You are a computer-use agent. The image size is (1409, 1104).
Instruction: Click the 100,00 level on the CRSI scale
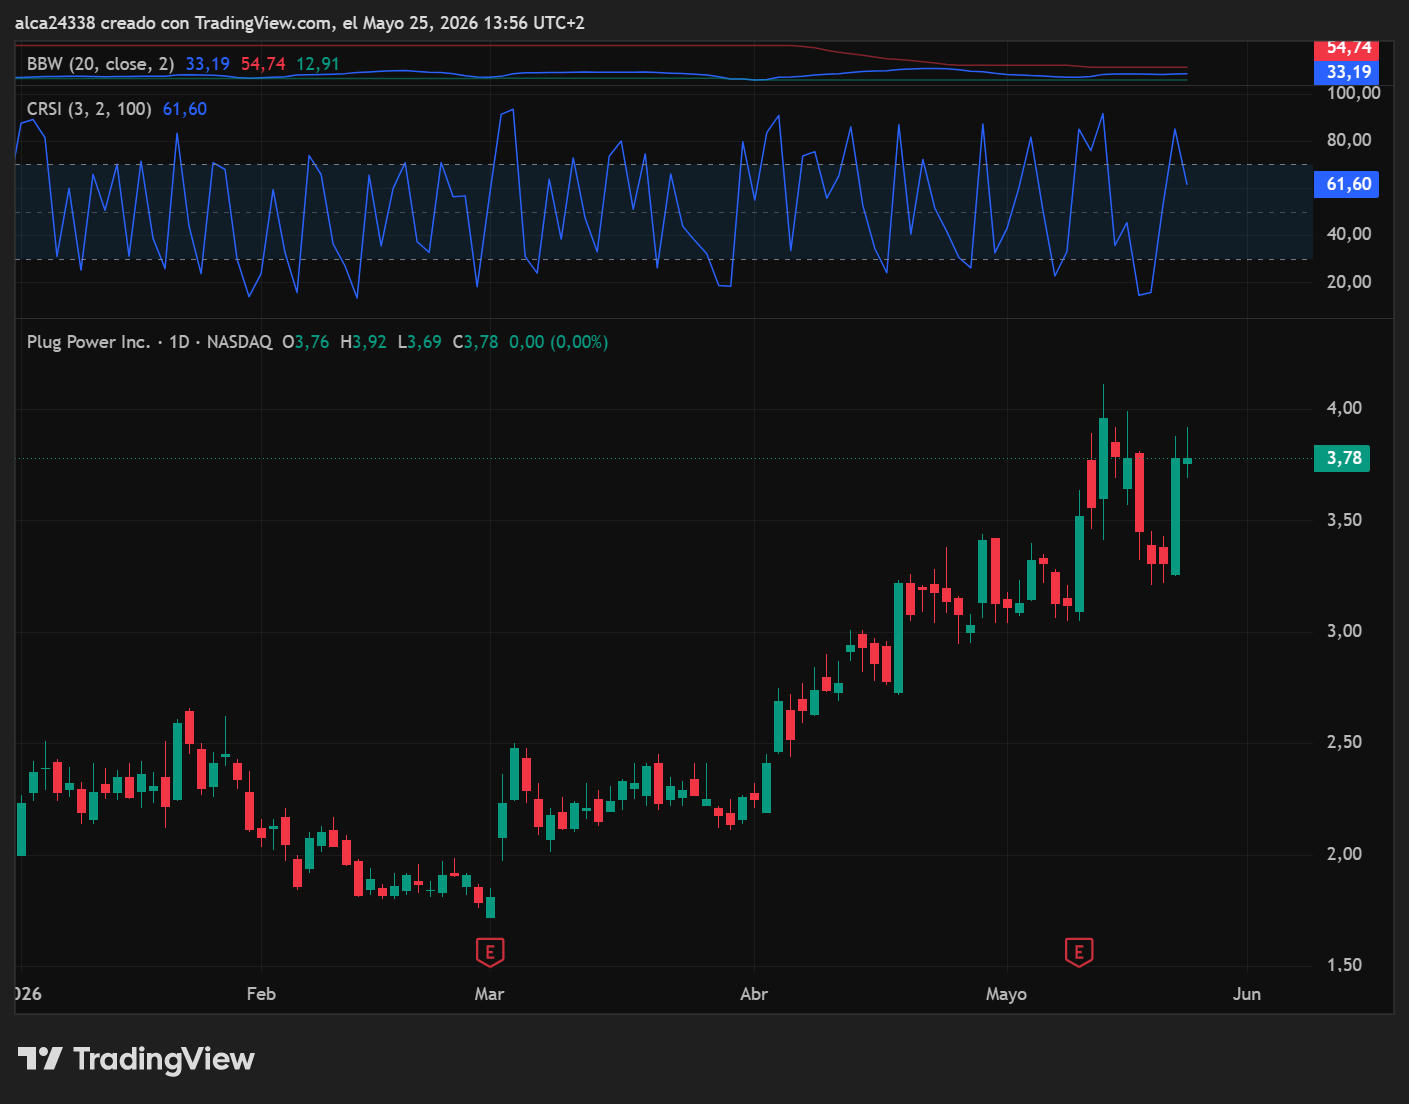1353,93
